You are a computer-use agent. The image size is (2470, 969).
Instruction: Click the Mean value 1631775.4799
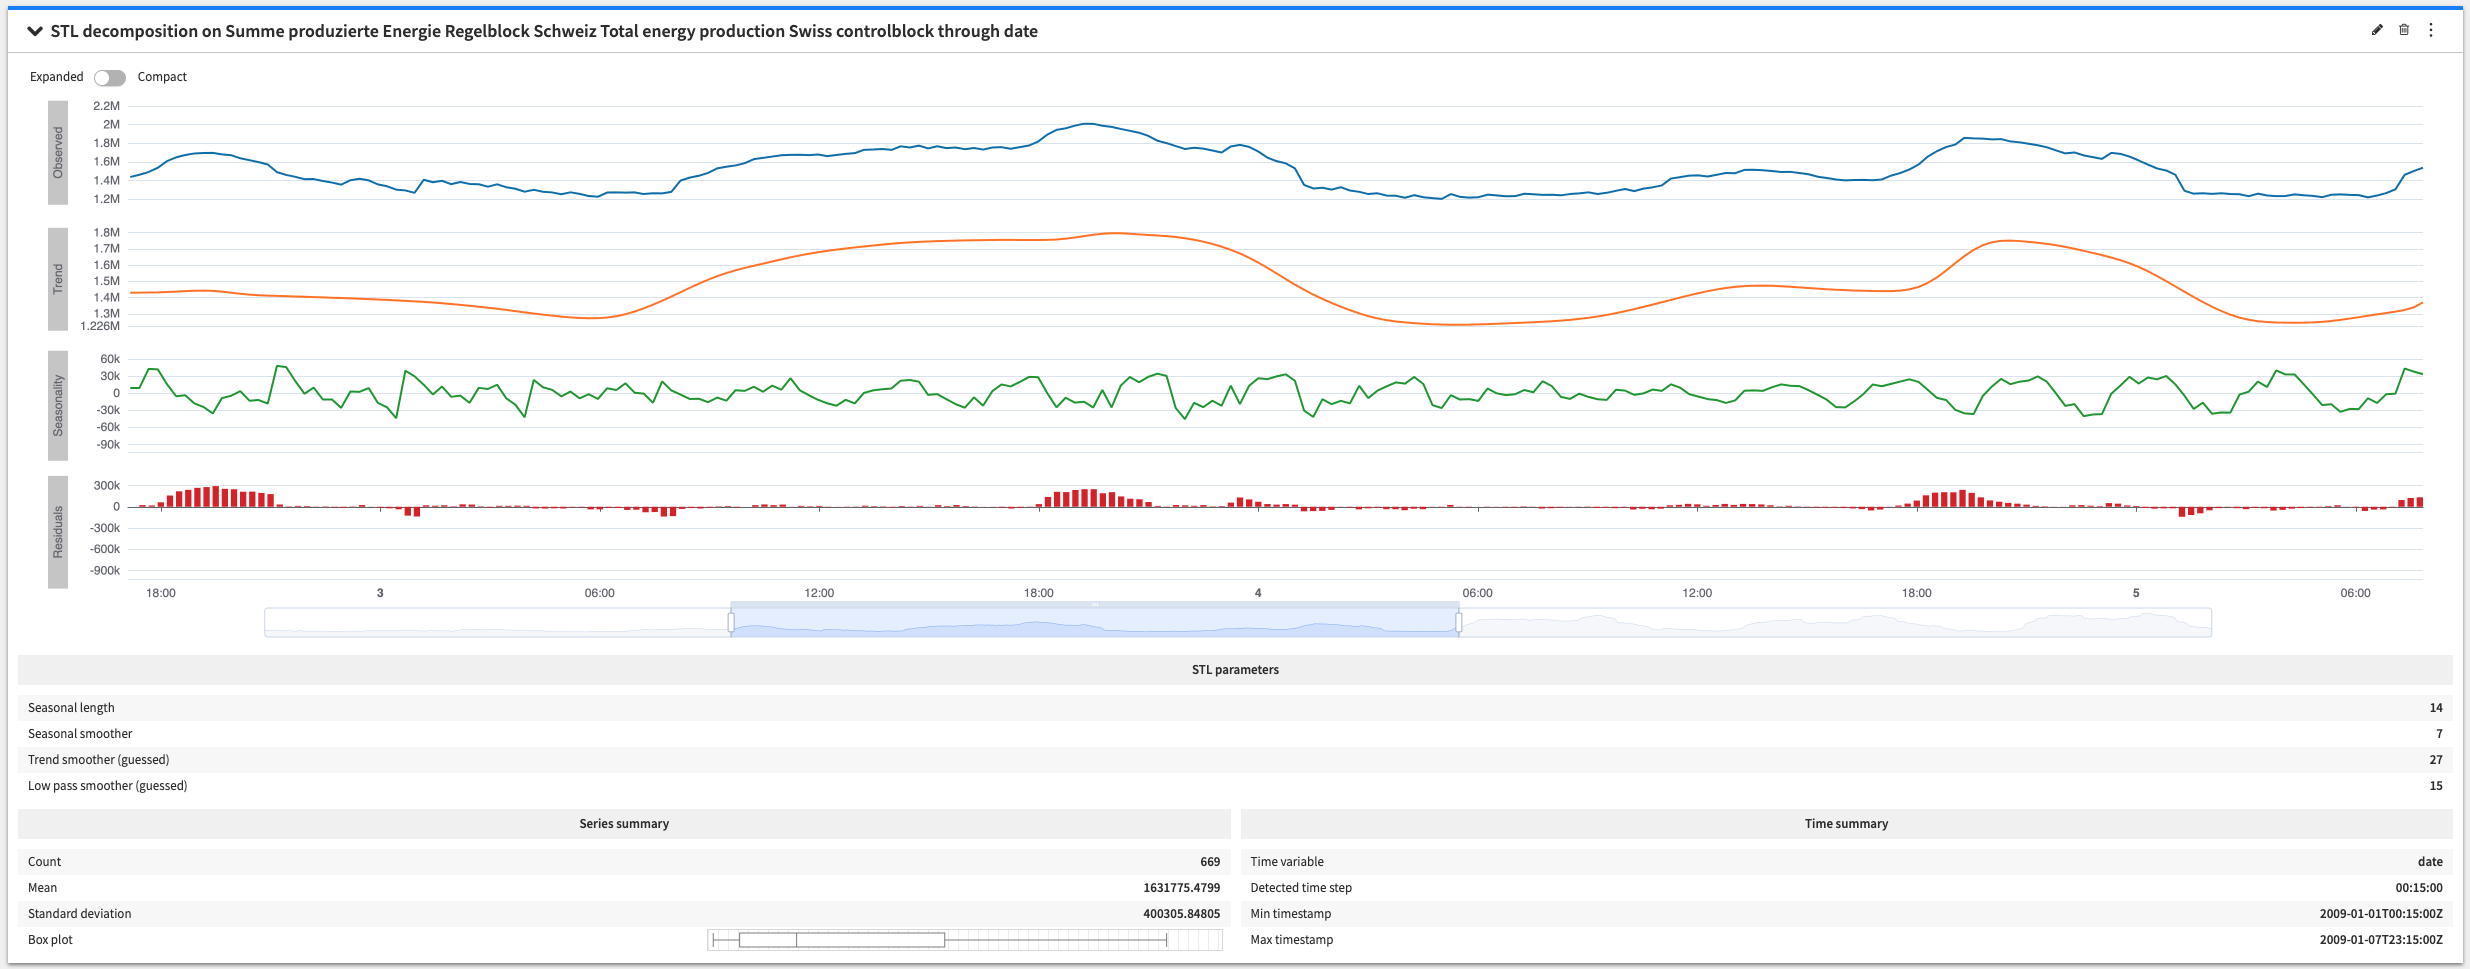1182,888
